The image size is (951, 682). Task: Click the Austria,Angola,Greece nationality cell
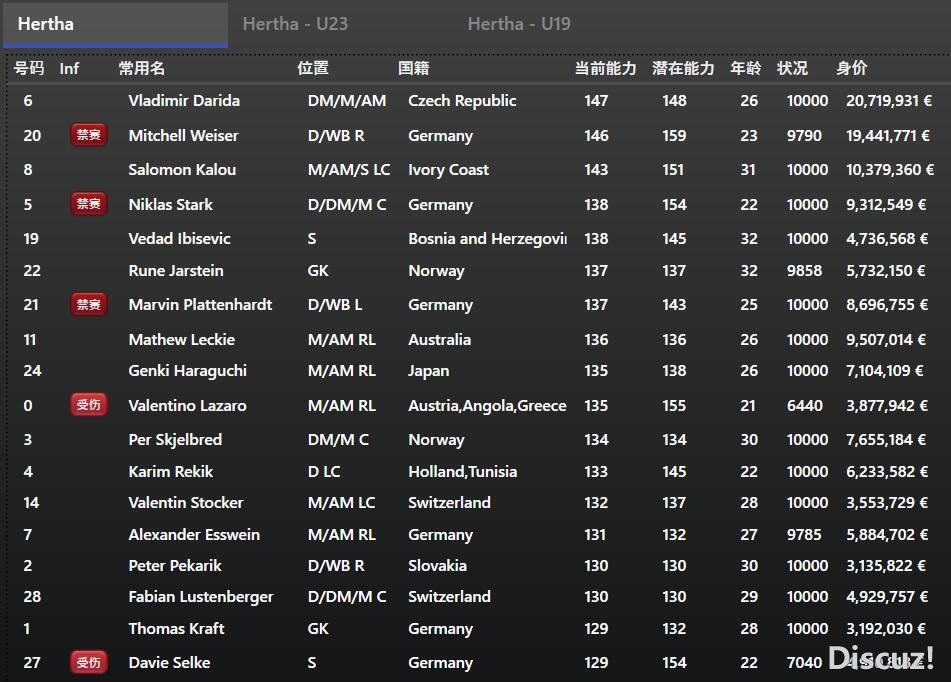(487, 405)
